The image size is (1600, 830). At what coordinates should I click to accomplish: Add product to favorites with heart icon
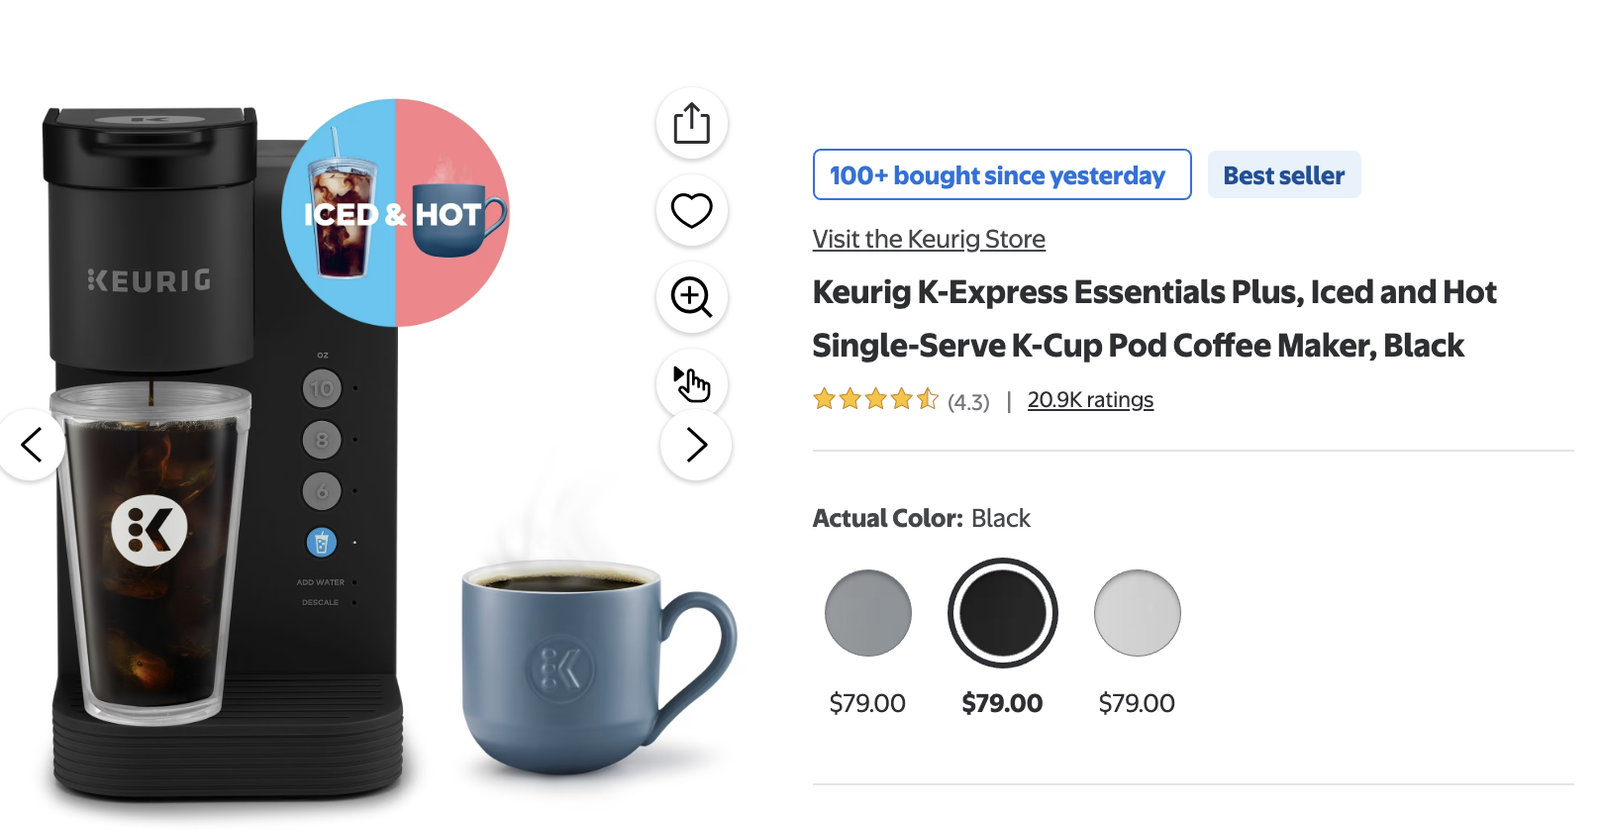pyautogui.click(x=691, y=211)
